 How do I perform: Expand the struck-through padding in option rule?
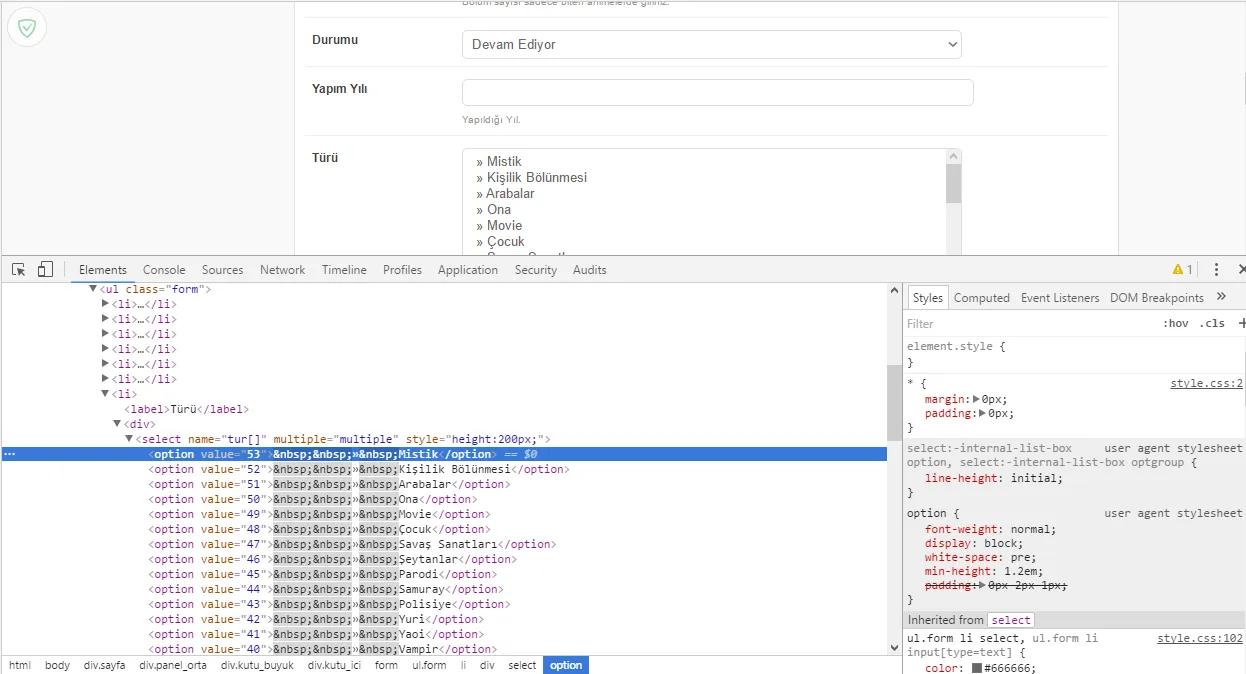984,585
